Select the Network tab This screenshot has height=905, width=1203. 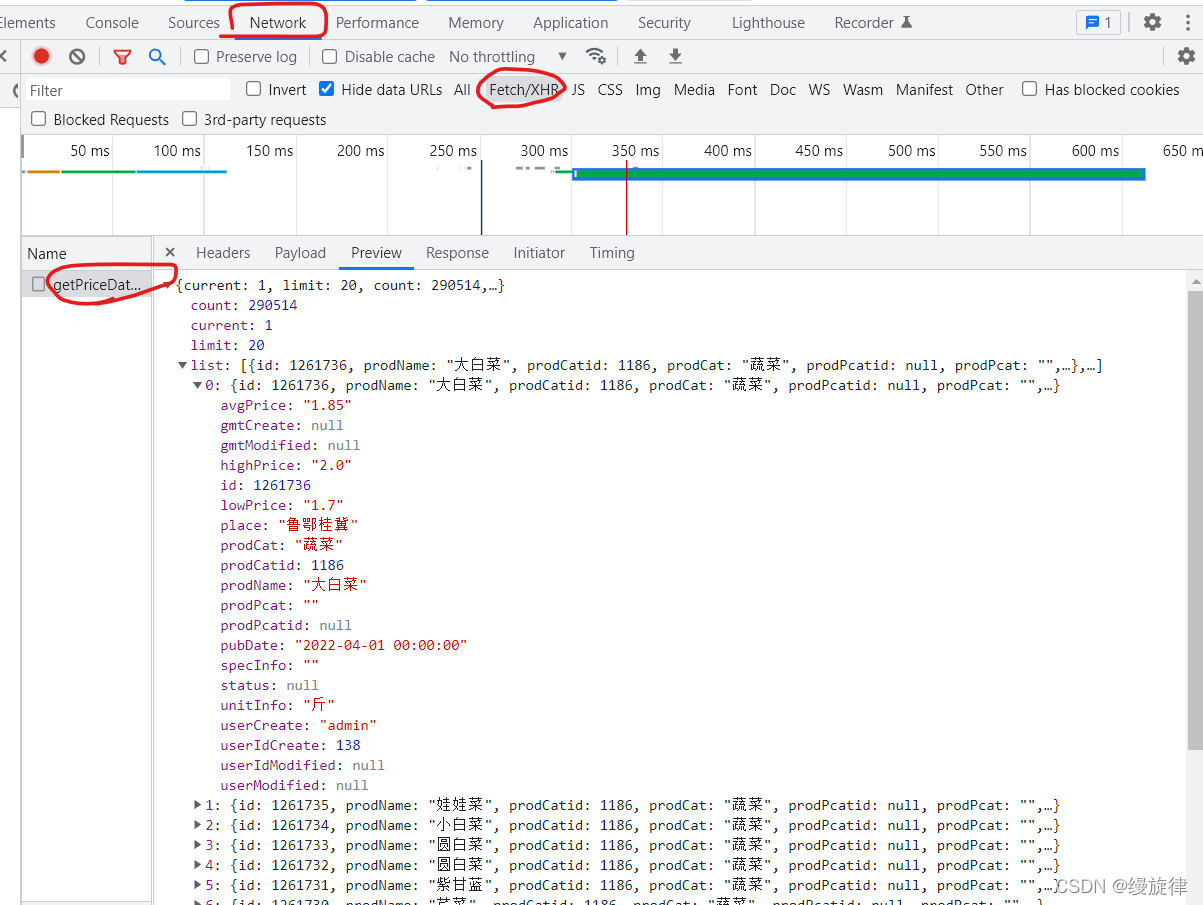tap(278, 22)
